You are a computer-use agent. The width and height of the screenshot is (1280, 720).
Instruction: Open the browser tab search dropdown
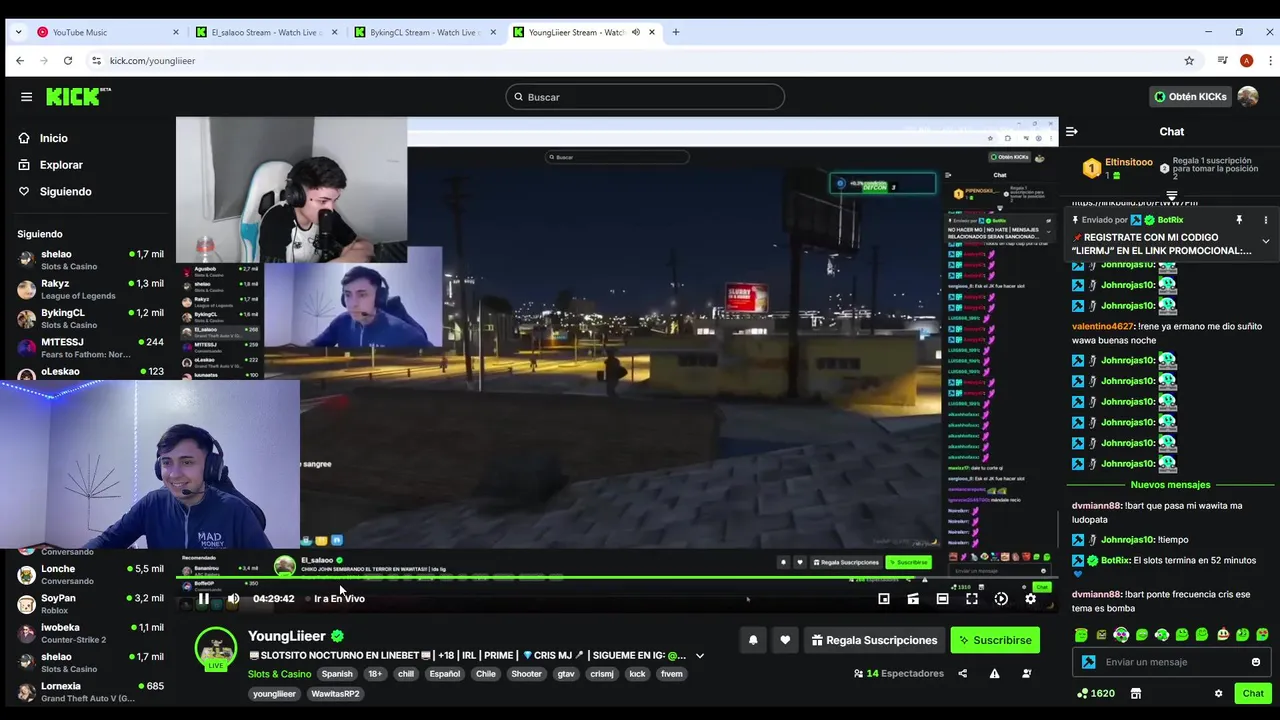(x=18, y=32)
